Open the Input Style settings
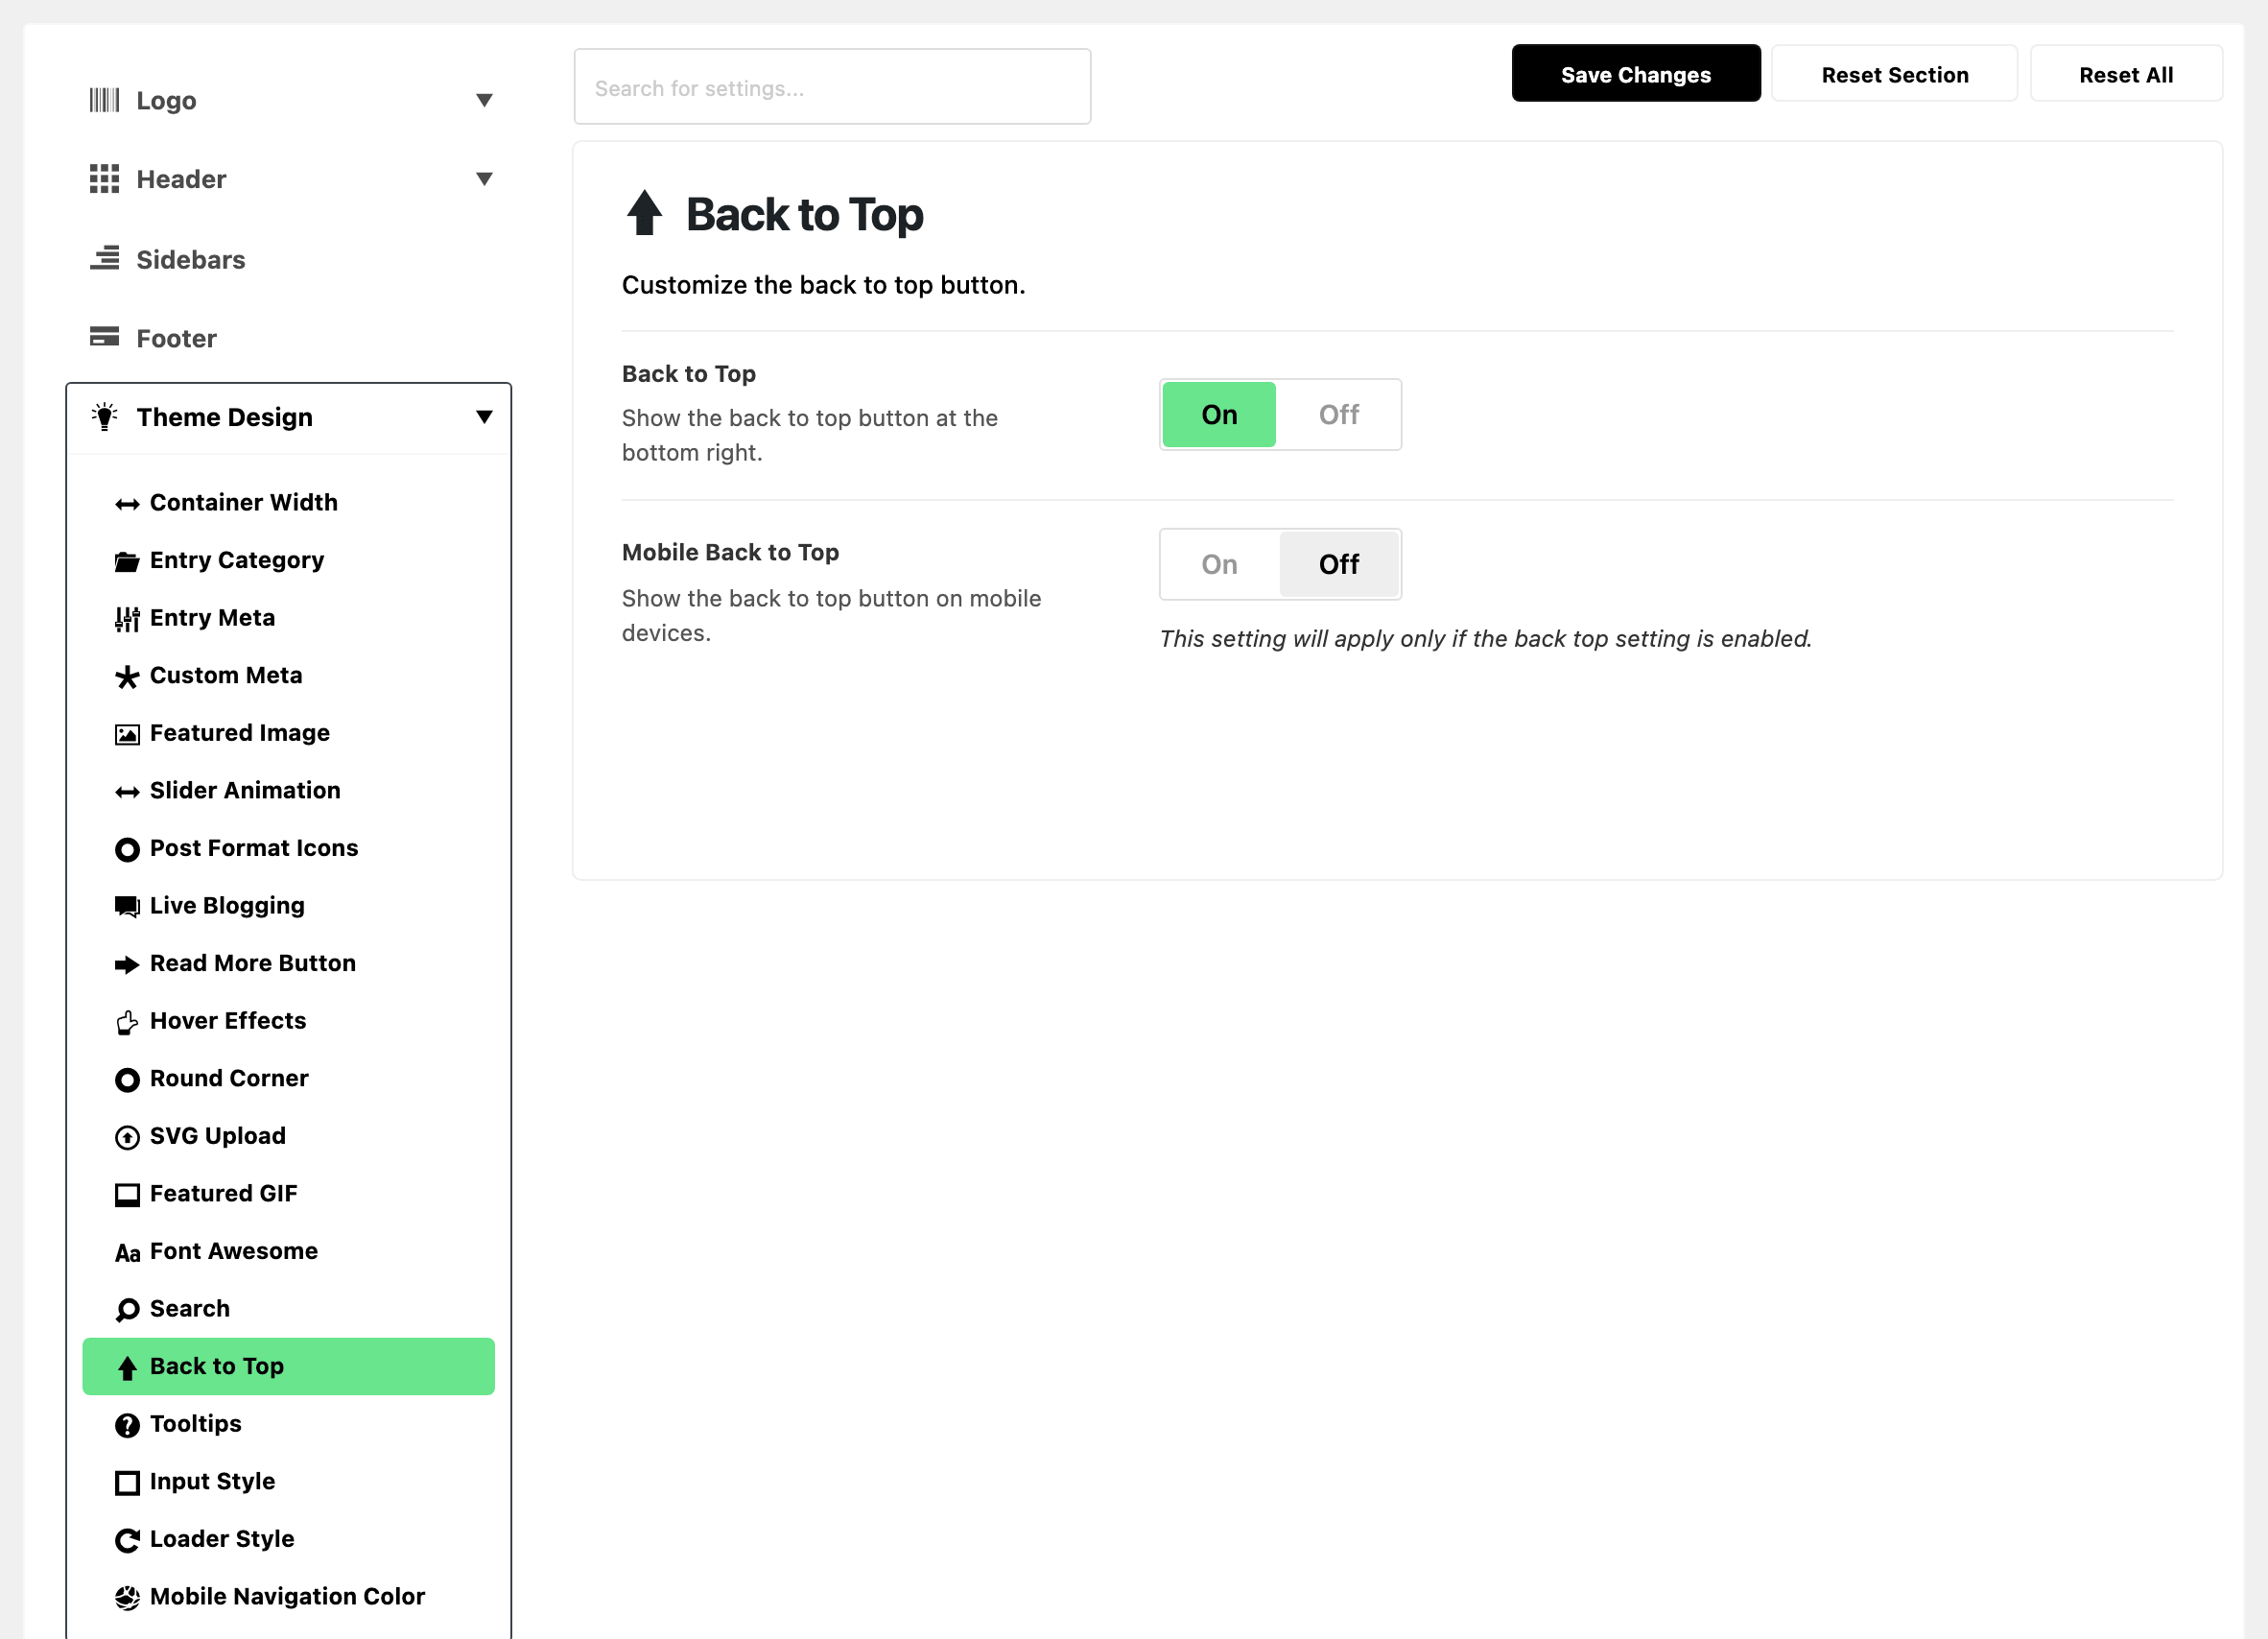Screen dimensions: 2268x1639 288,1481
